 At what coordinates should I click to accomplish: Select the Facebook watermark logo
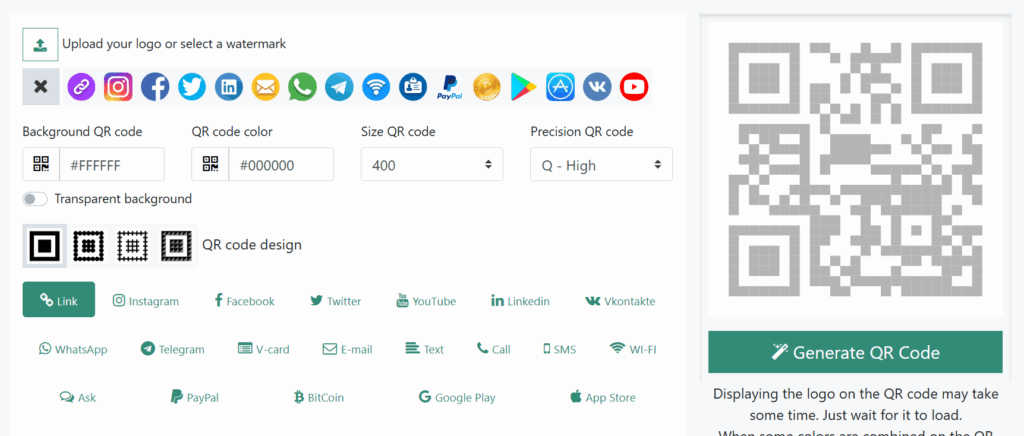tap(155, 86)
